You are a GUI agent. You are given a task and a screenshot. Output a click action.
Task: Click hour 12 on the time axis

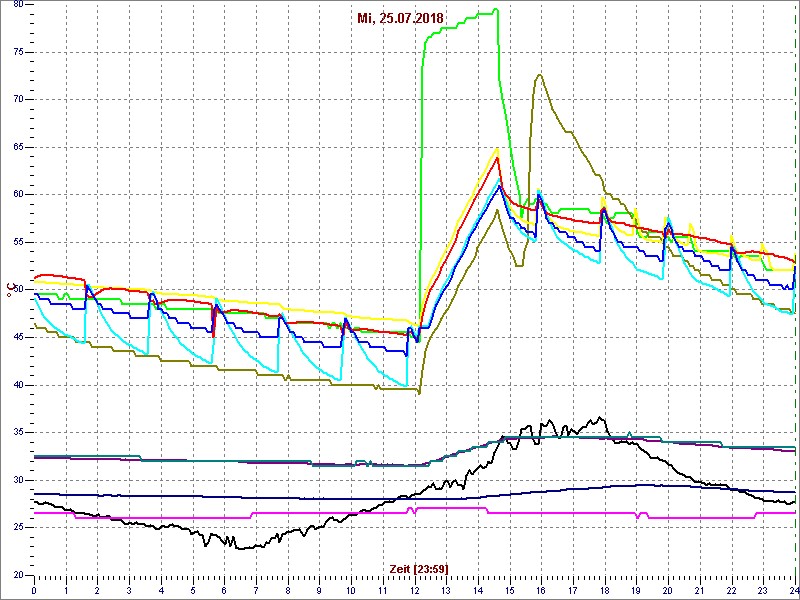point(415,591)
